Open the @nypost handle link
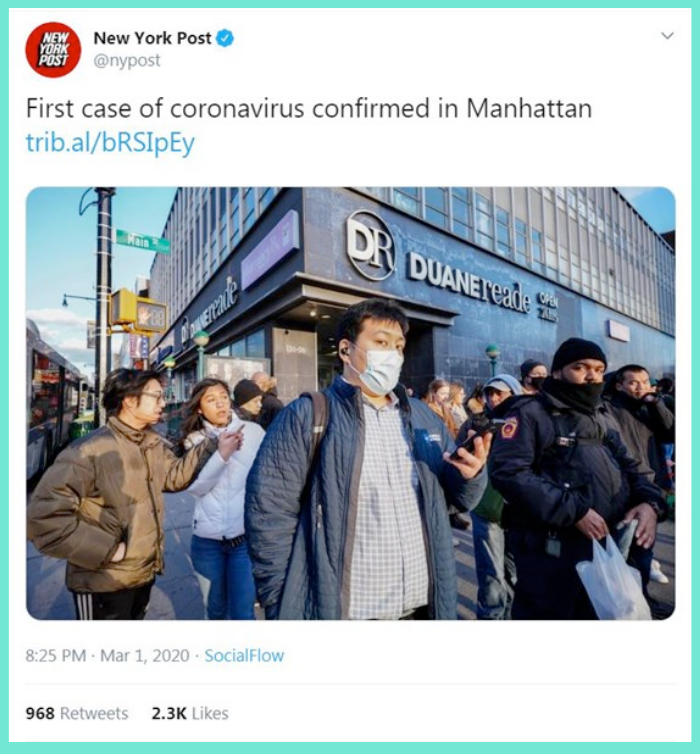Screen dimensions: 700x754 tap(126, 61)
